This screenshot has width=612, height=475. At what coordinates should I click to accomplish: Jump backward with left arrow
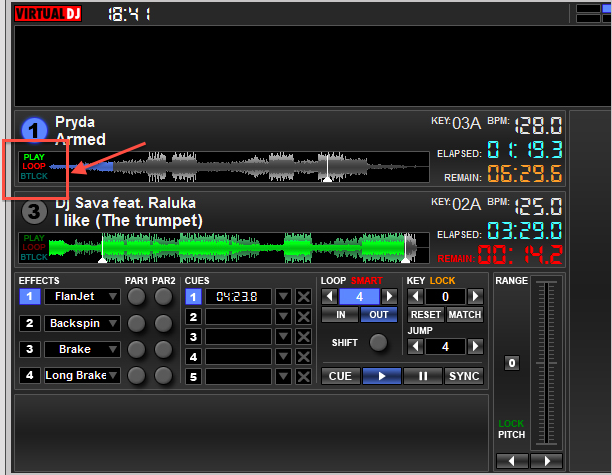coord(415,346)
